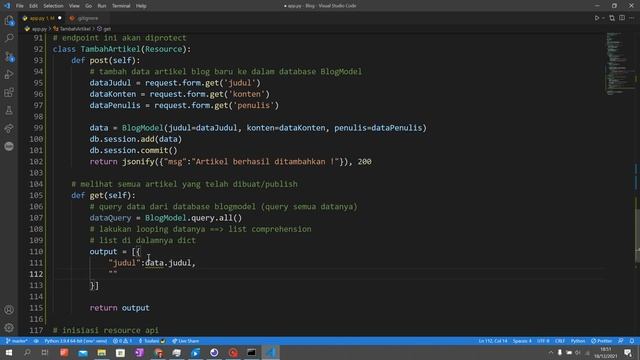
Task: Open the Edit menu
Action: (x=33, y=6)
